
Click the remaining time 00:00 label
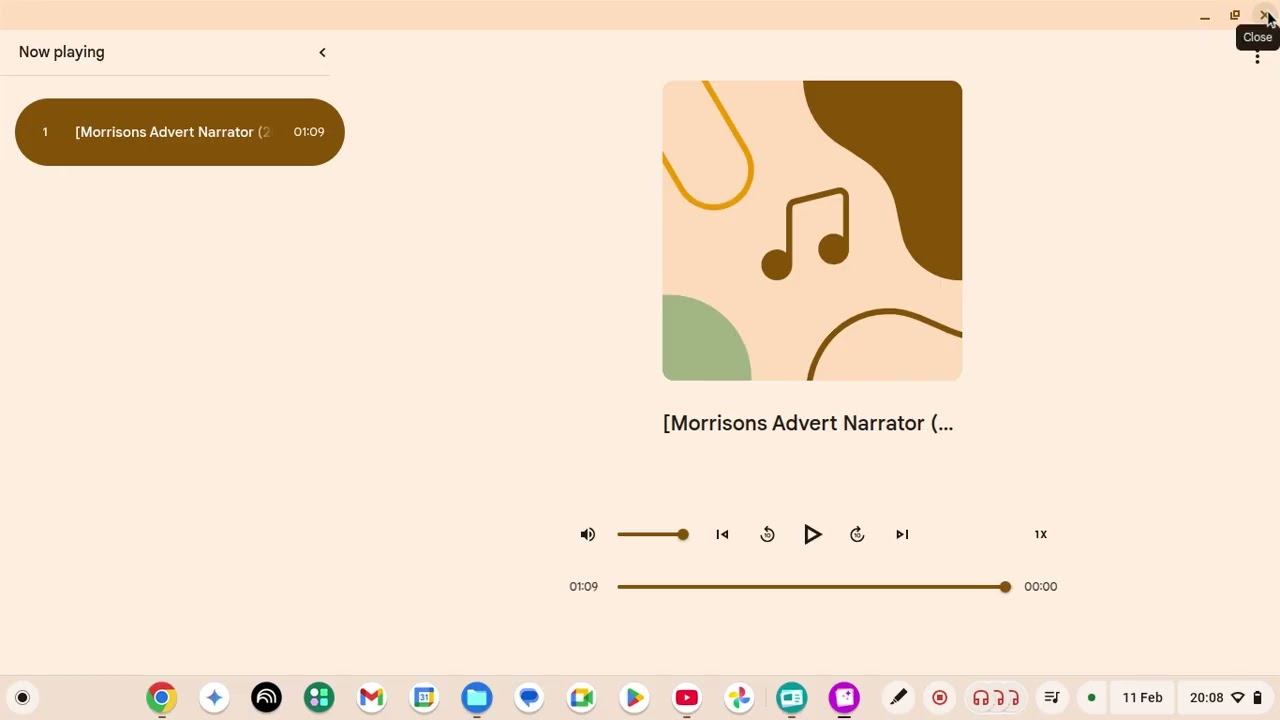[x=1040, y=586]
